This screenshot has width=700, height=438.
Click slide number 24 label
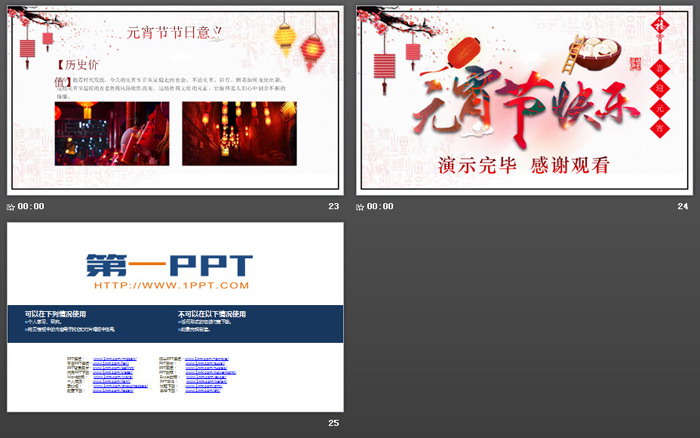click(683, 207)
